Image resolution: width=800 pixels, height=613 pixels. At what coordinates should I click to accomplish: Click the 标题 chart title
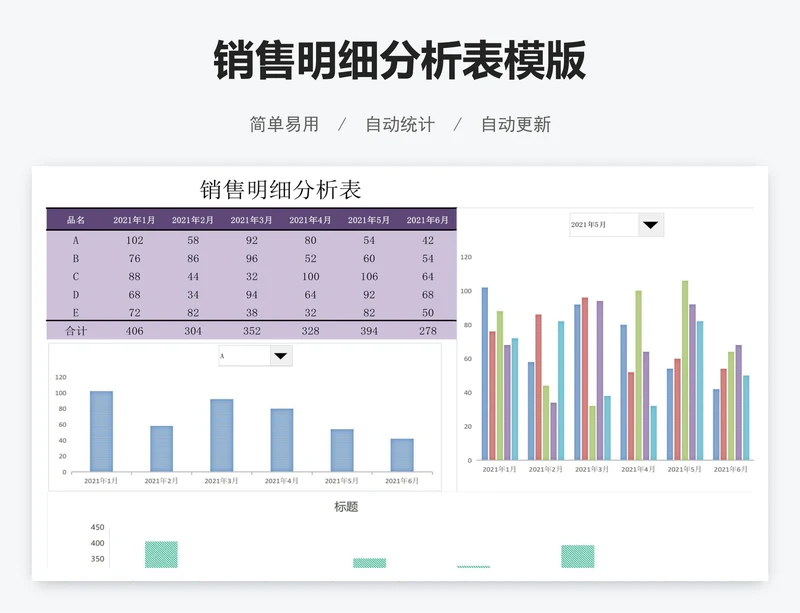[x=346, y=507]
